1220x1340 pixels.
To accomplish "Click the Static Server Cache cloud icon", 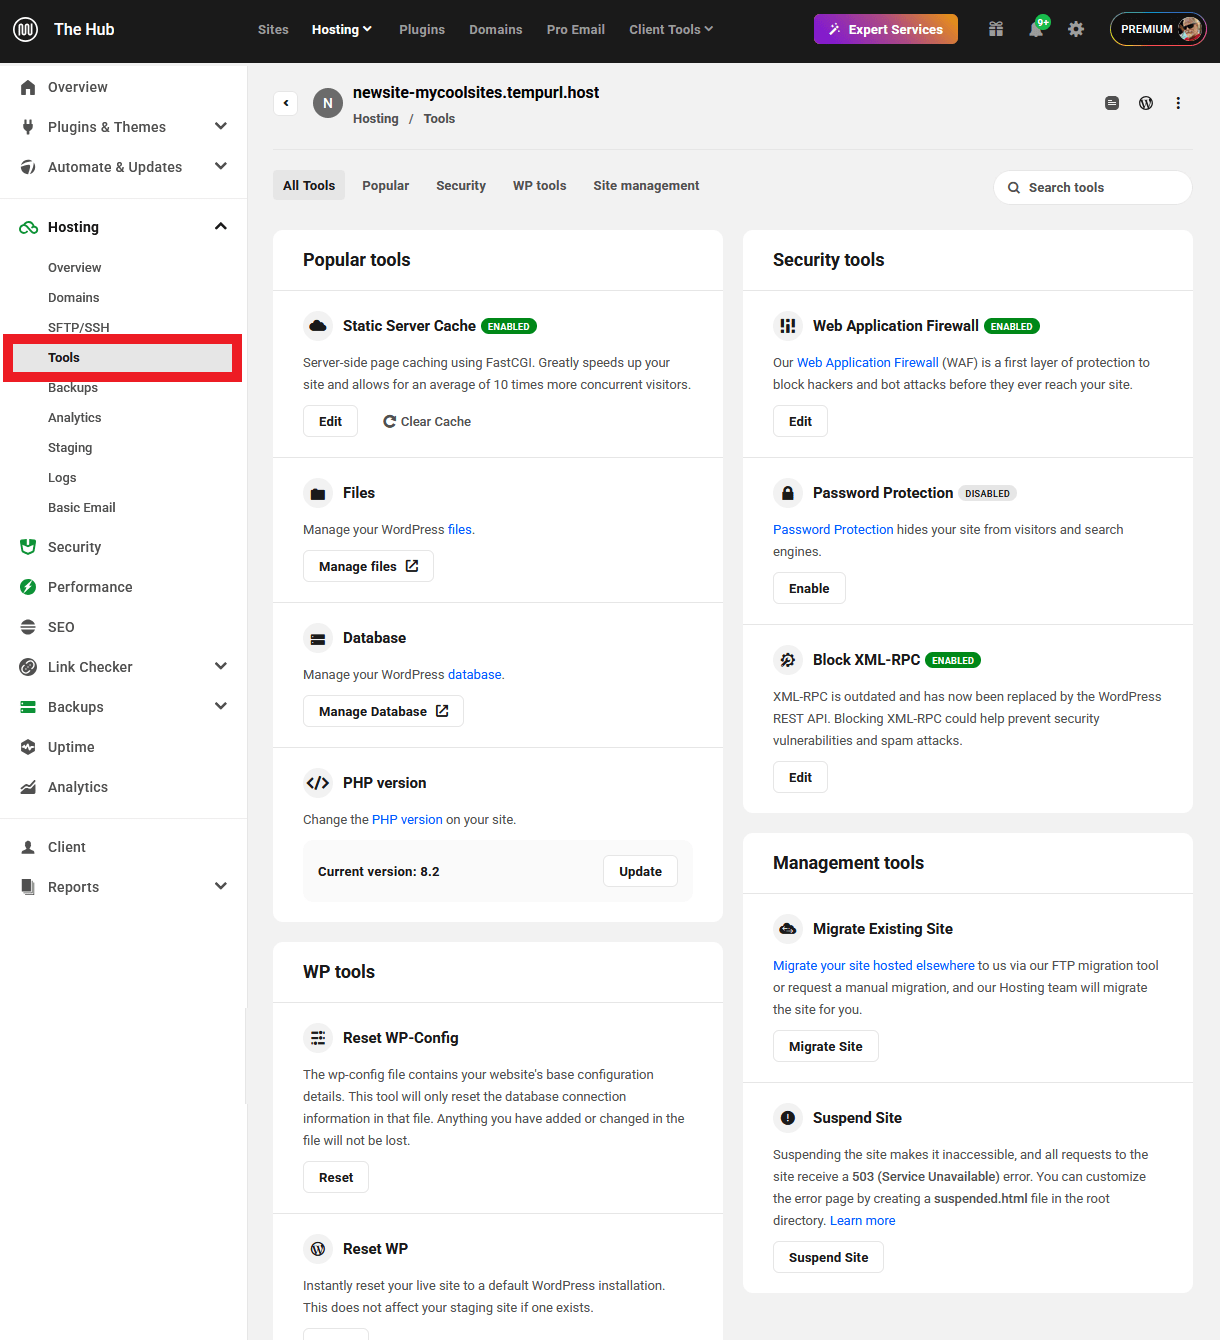I will [x=318, y=326].
